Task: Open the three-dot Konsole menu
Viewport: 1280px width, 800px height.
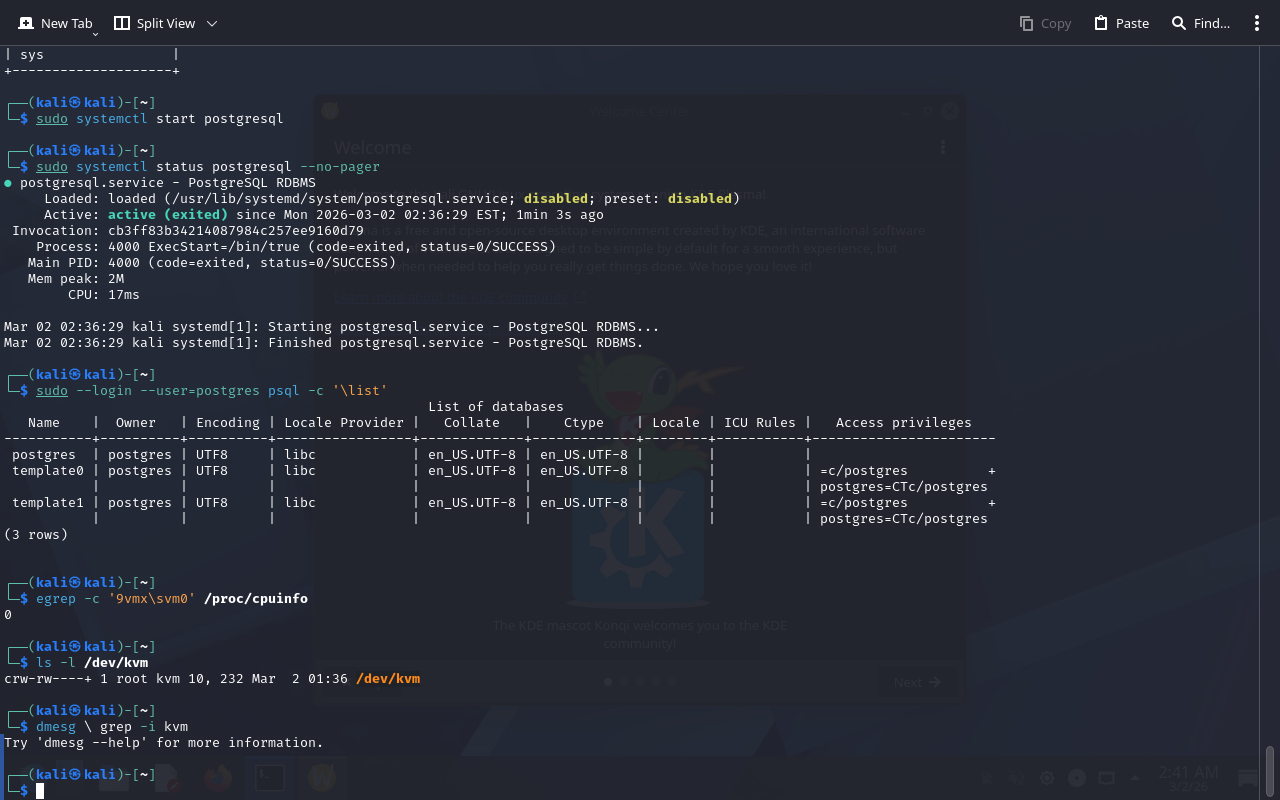Action: [x=1257, y=23]
